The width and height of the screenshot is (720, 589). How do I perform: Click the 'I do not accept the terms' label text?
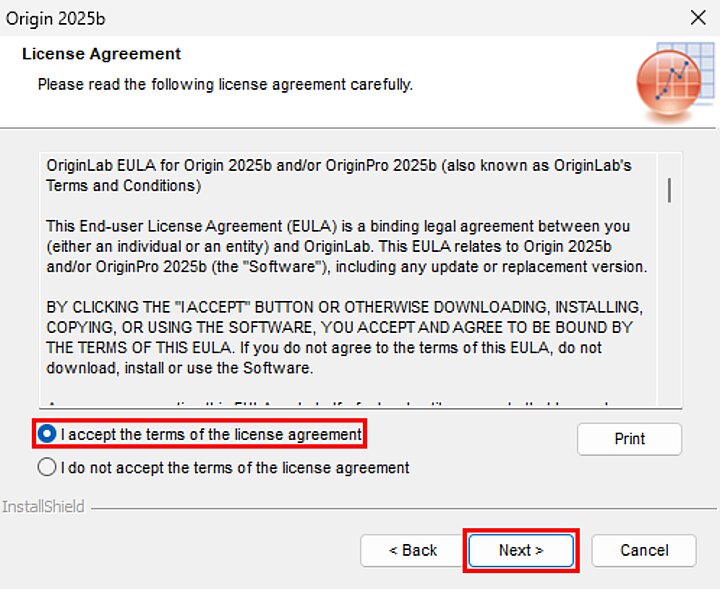[x=235, y=467]
